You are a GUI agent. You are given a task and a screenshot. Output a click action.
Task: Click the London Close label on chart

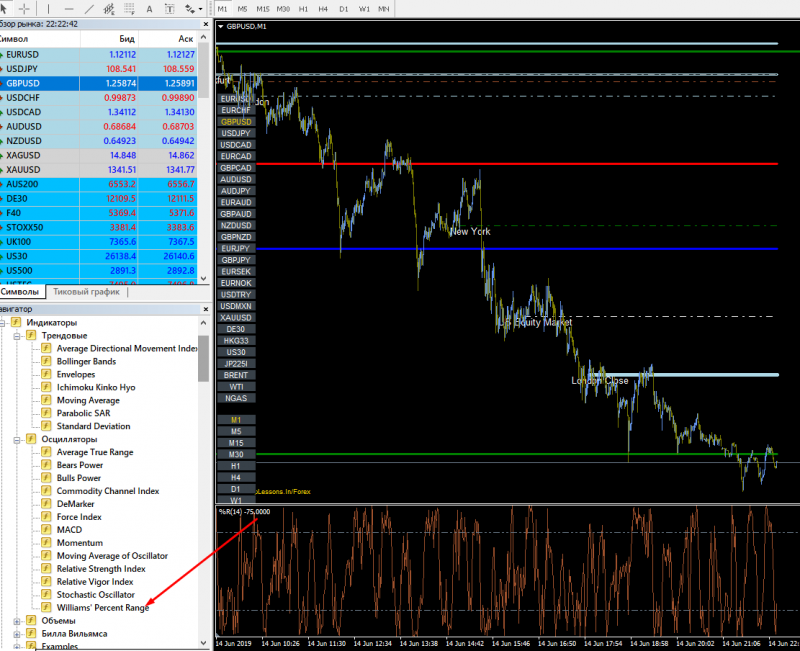[x=599, y=381]
